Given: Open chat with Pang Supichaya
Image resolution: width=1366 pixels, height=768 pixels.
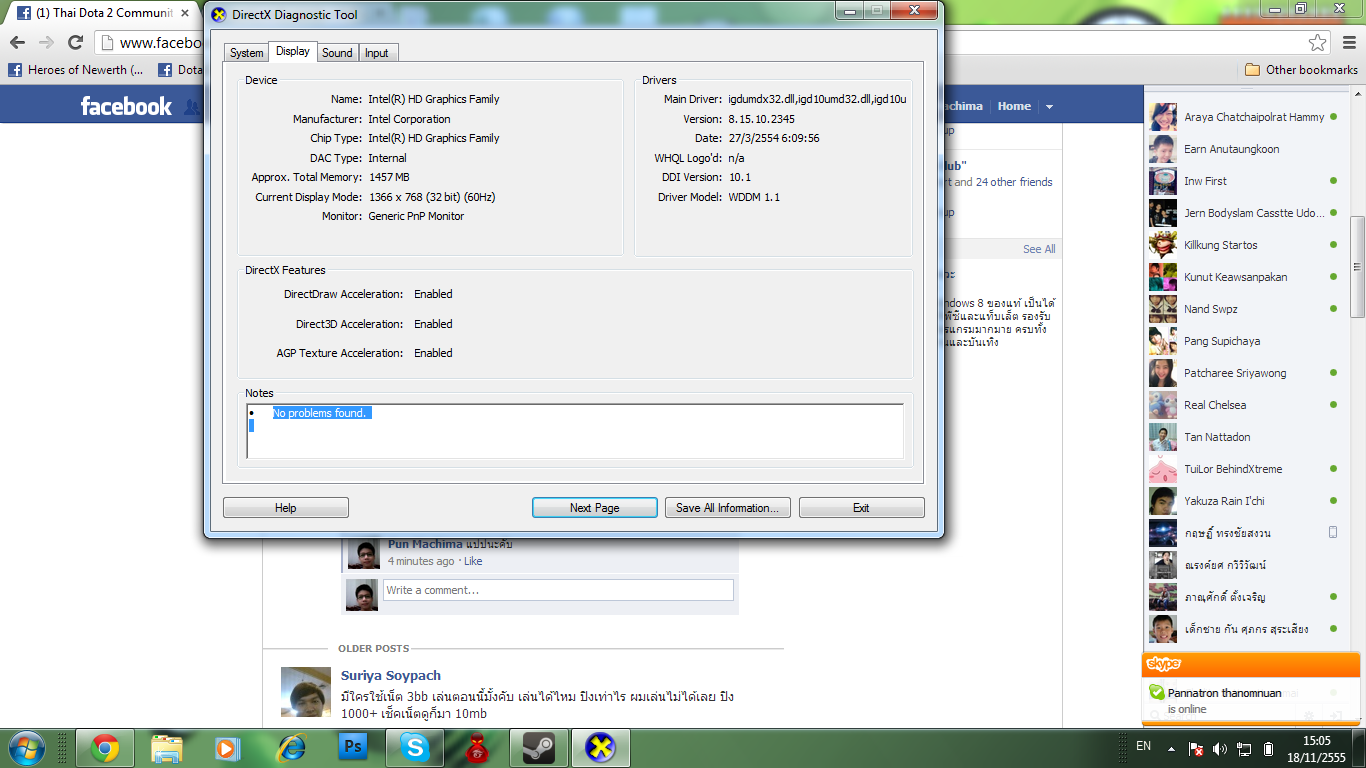Looking at the screenshot, I should coord(1243,341).
